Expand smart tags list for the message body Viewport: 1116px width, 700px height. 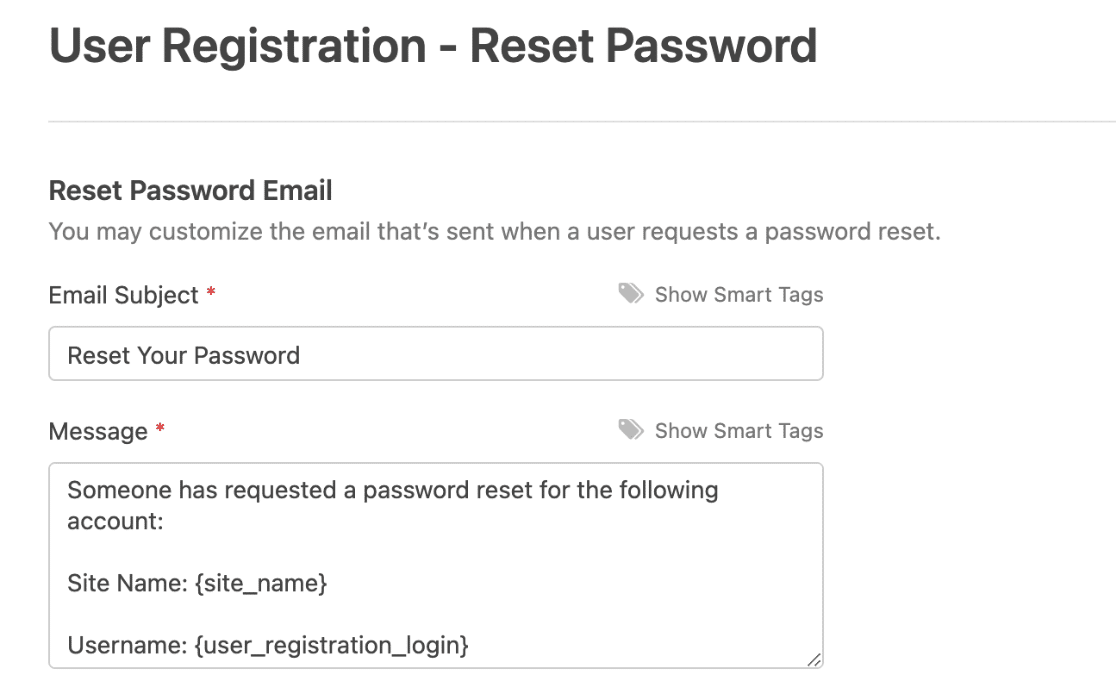coord(738,430)
